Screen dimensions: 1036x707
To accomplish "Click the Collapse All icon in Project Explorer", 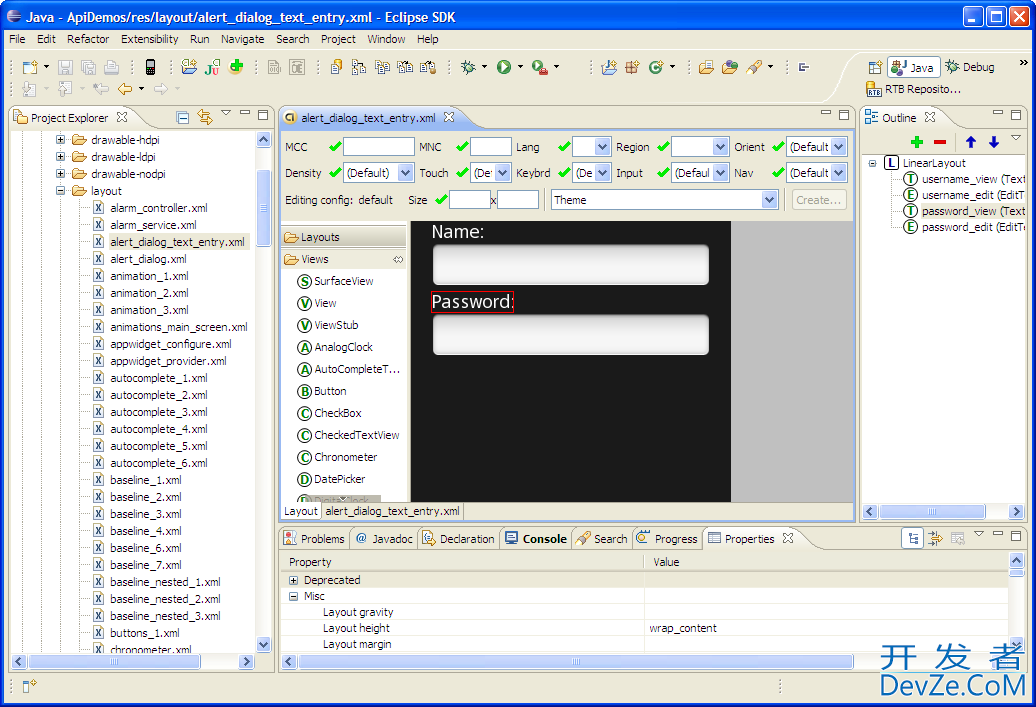I will click(183, 118).
